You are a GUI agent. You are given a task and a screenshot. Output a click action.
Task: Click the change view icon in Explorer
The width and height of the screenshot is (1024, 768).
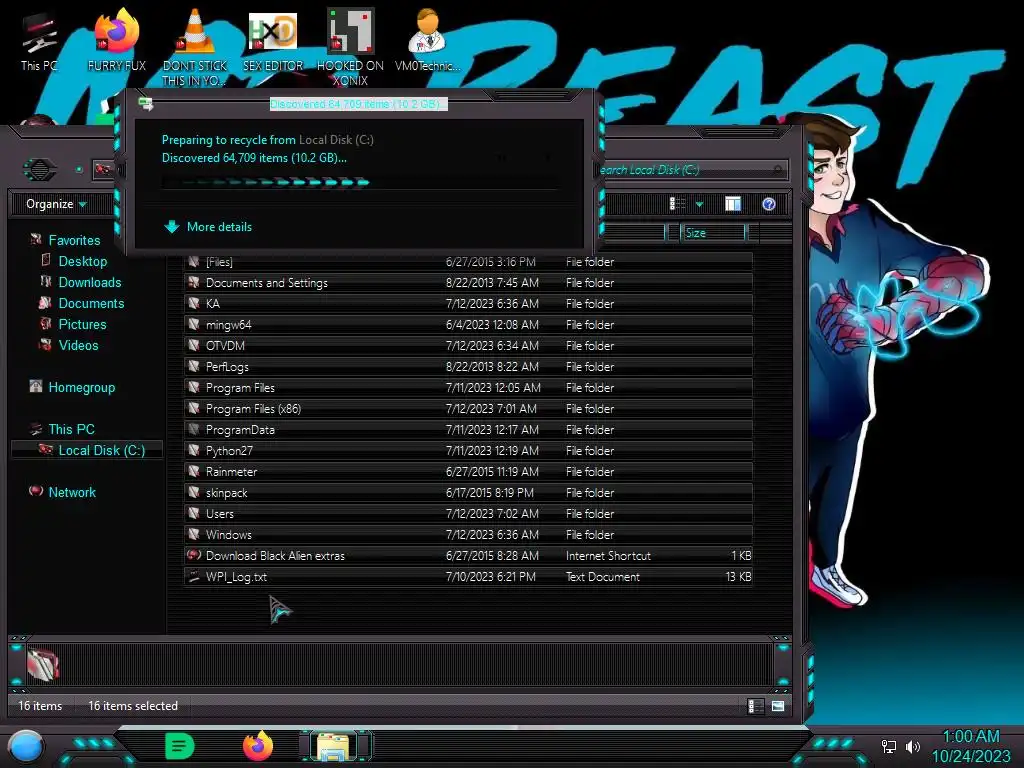pos(677,204)
